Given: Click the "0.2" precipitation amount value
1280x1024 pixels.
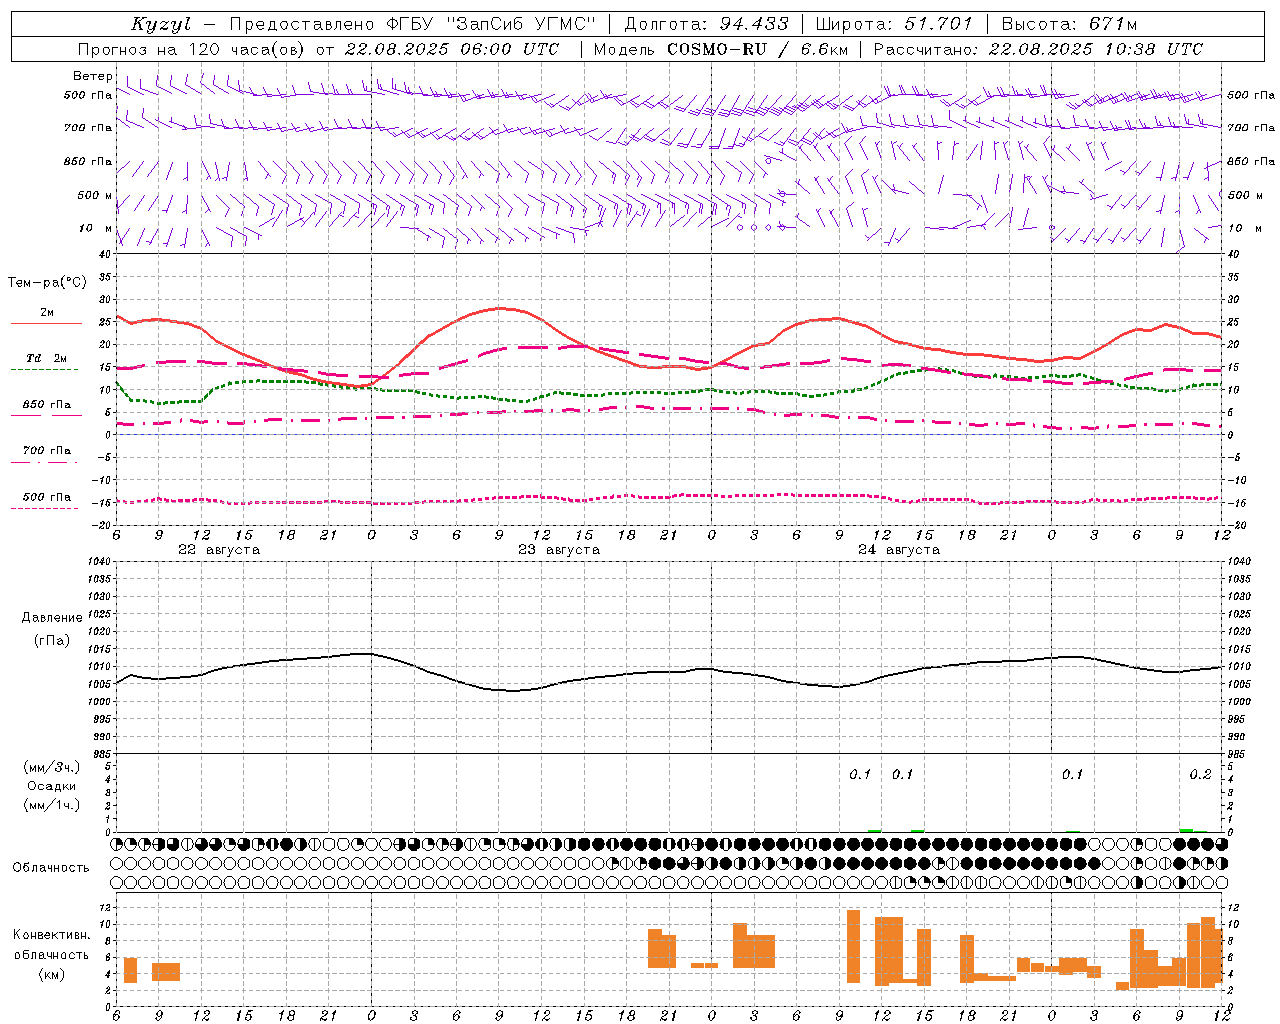Looking at the screenshot, I should tap(1200, 774).
